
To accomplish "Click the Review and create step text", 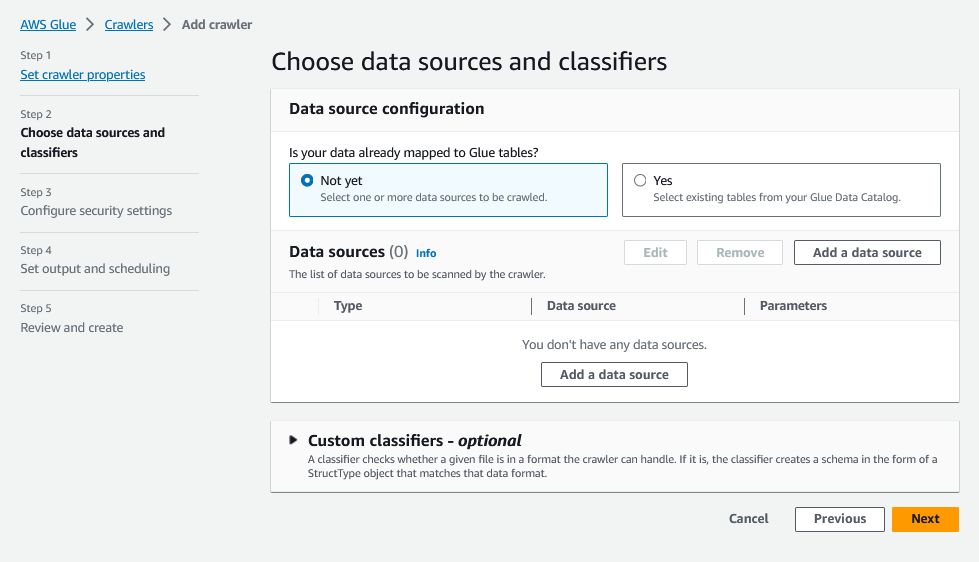I will [x=72, y=327].
